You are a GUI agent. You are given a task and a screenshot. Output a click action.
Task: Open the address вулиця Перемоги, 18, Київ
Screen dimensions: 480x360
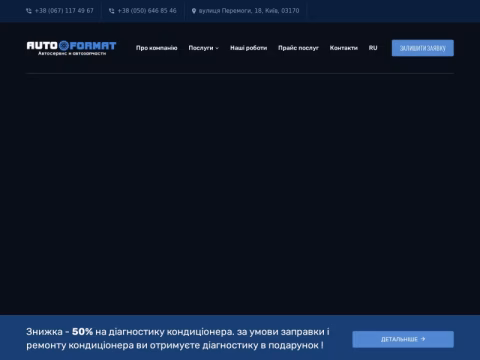coord(249,11)
